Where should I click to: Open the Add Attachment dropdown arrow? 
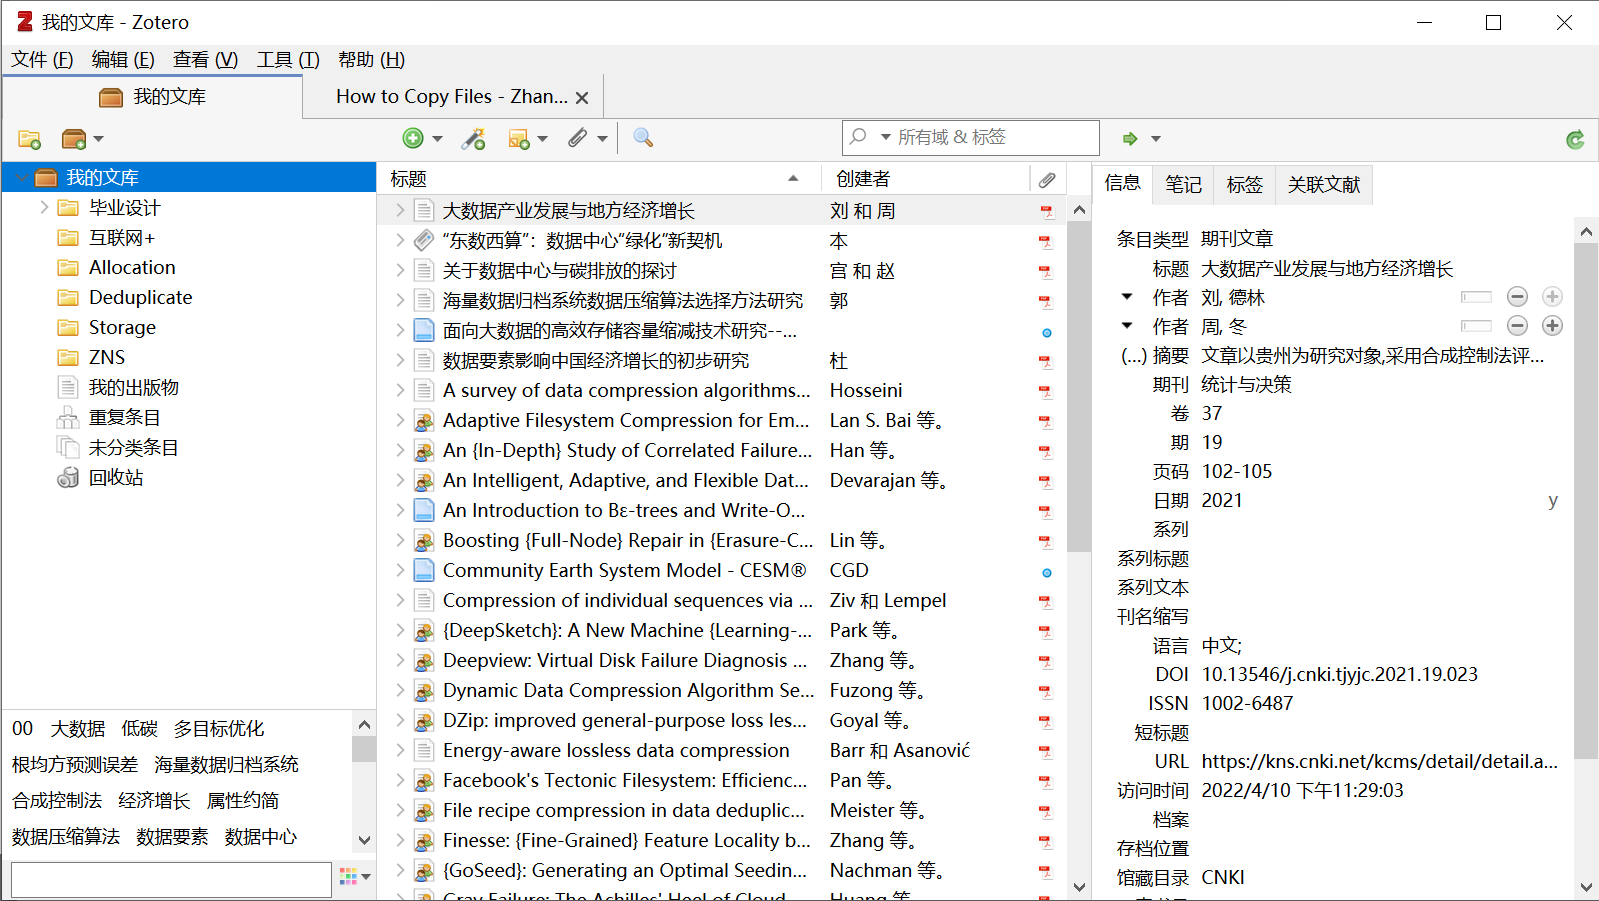pyautogui.click(x=602, y=139)
